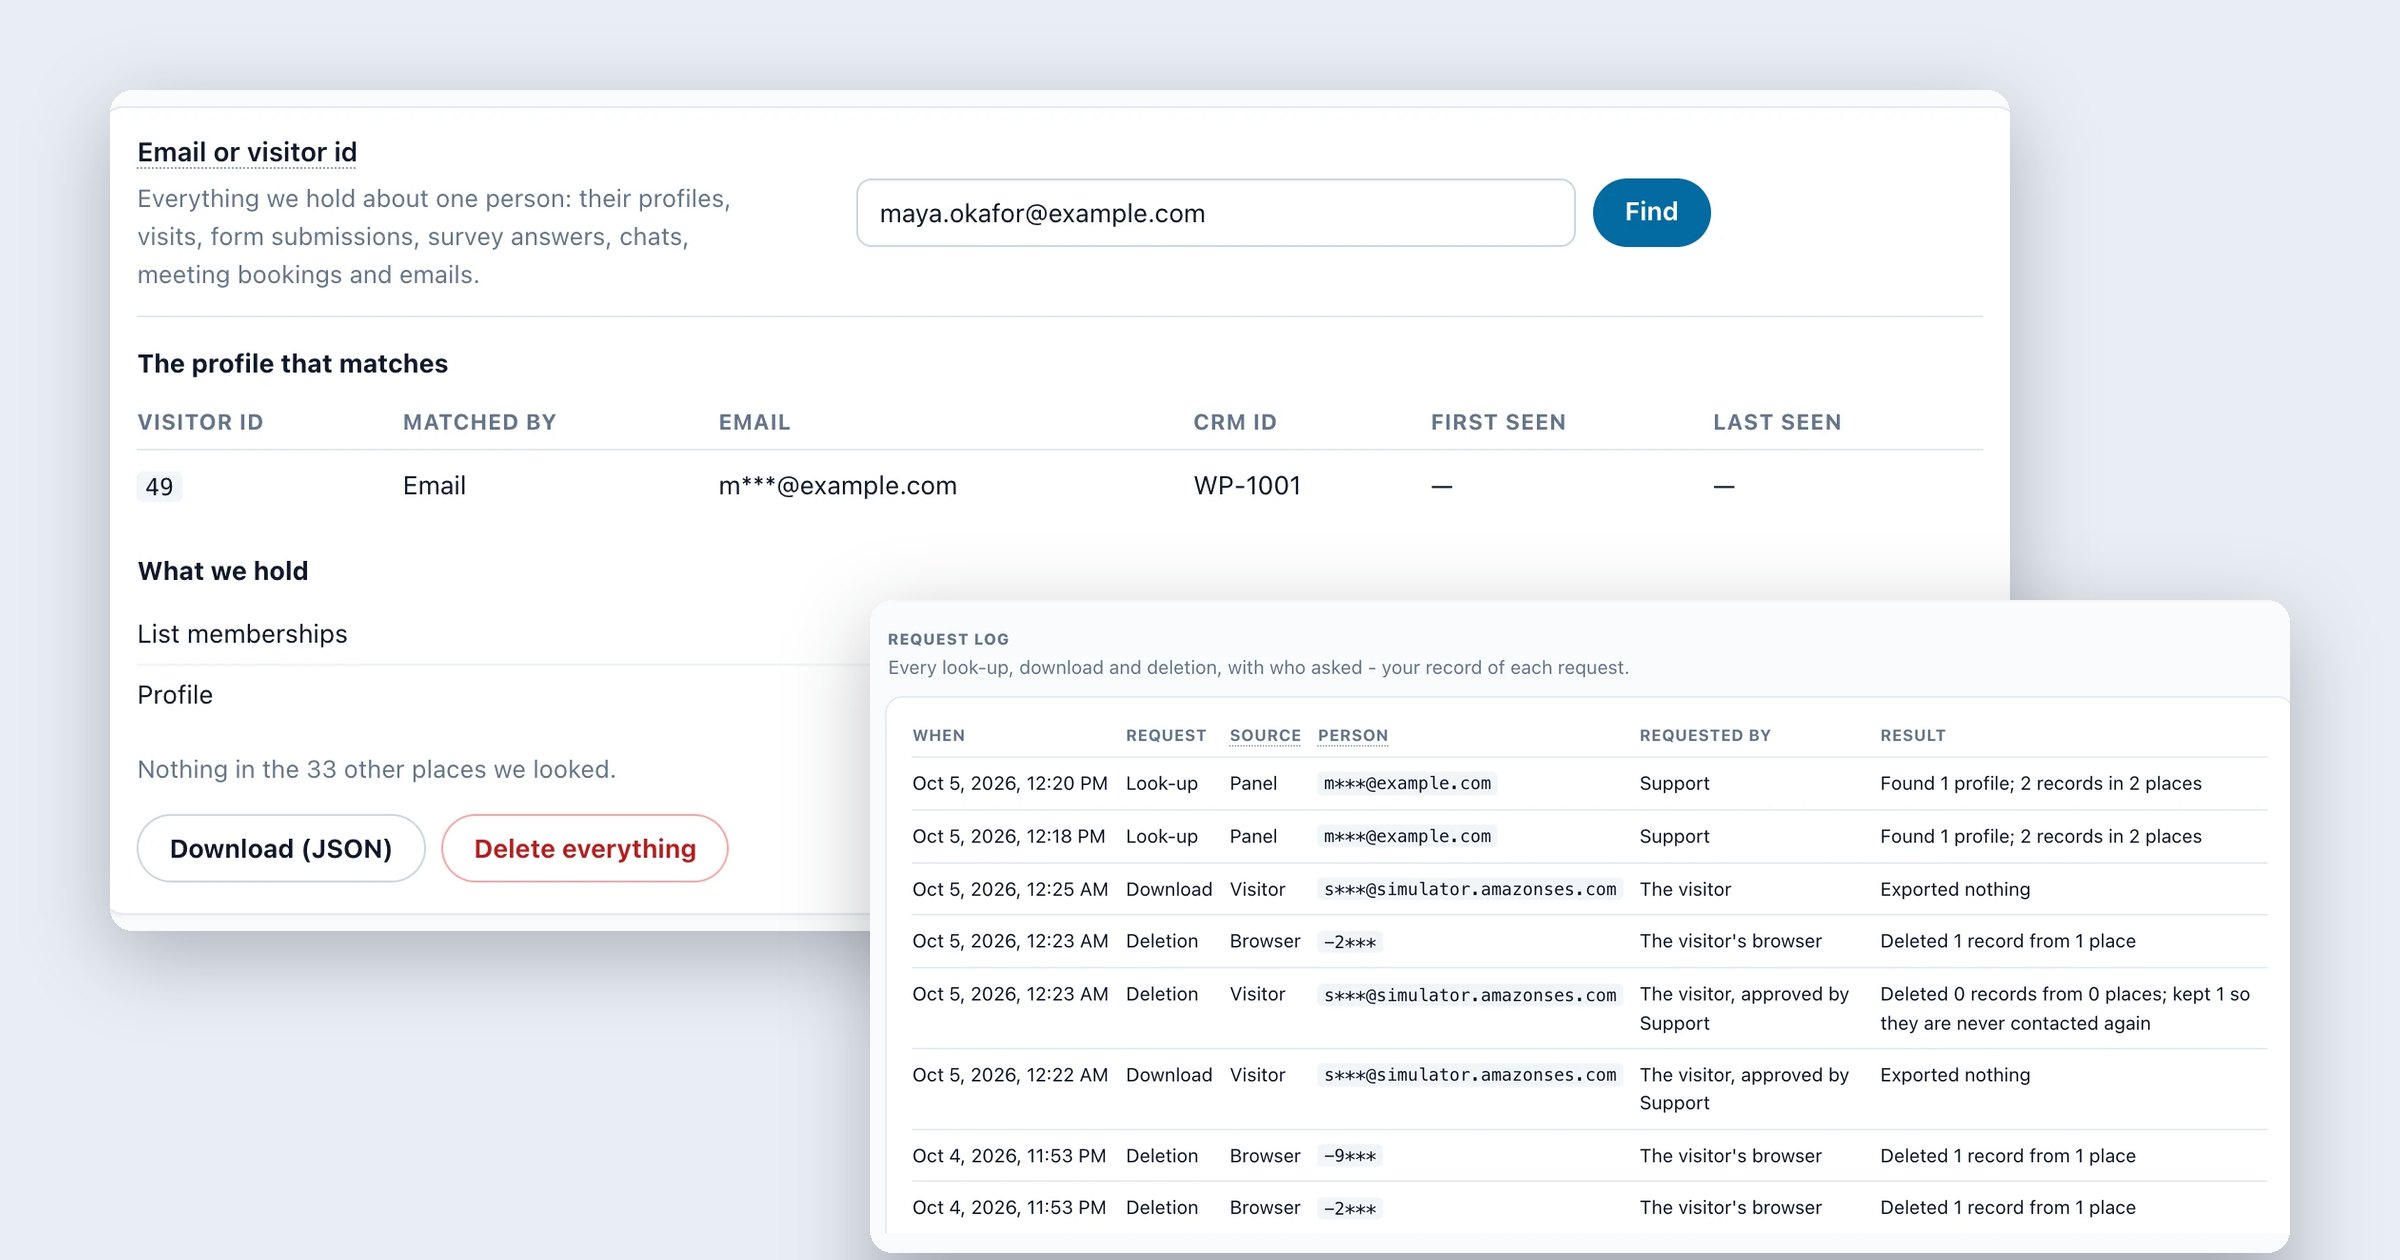The image size is (2400, 1260).
Task: Click 'The profile that matches' heading
Action: tap(293, 363)
